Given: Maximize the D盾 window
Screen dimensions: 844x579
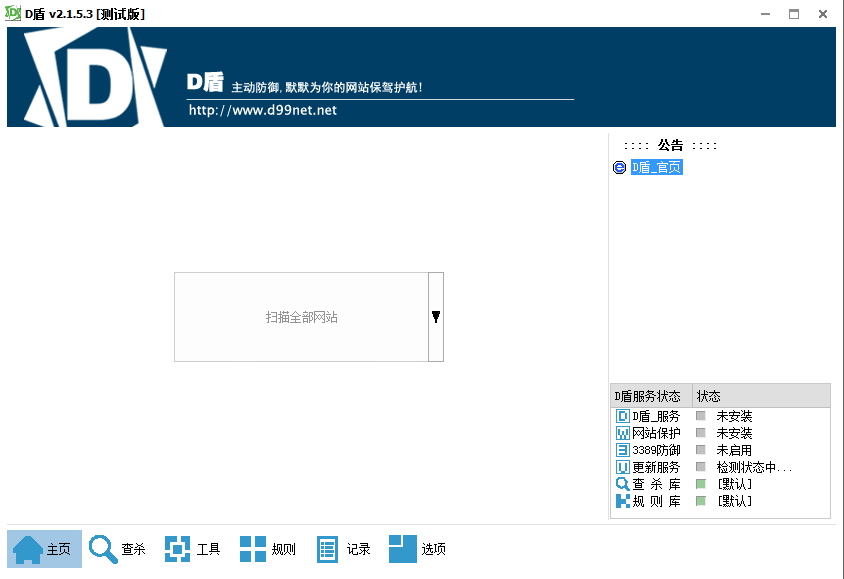Looking at the screenshot, I should click(x=794, y=14).
